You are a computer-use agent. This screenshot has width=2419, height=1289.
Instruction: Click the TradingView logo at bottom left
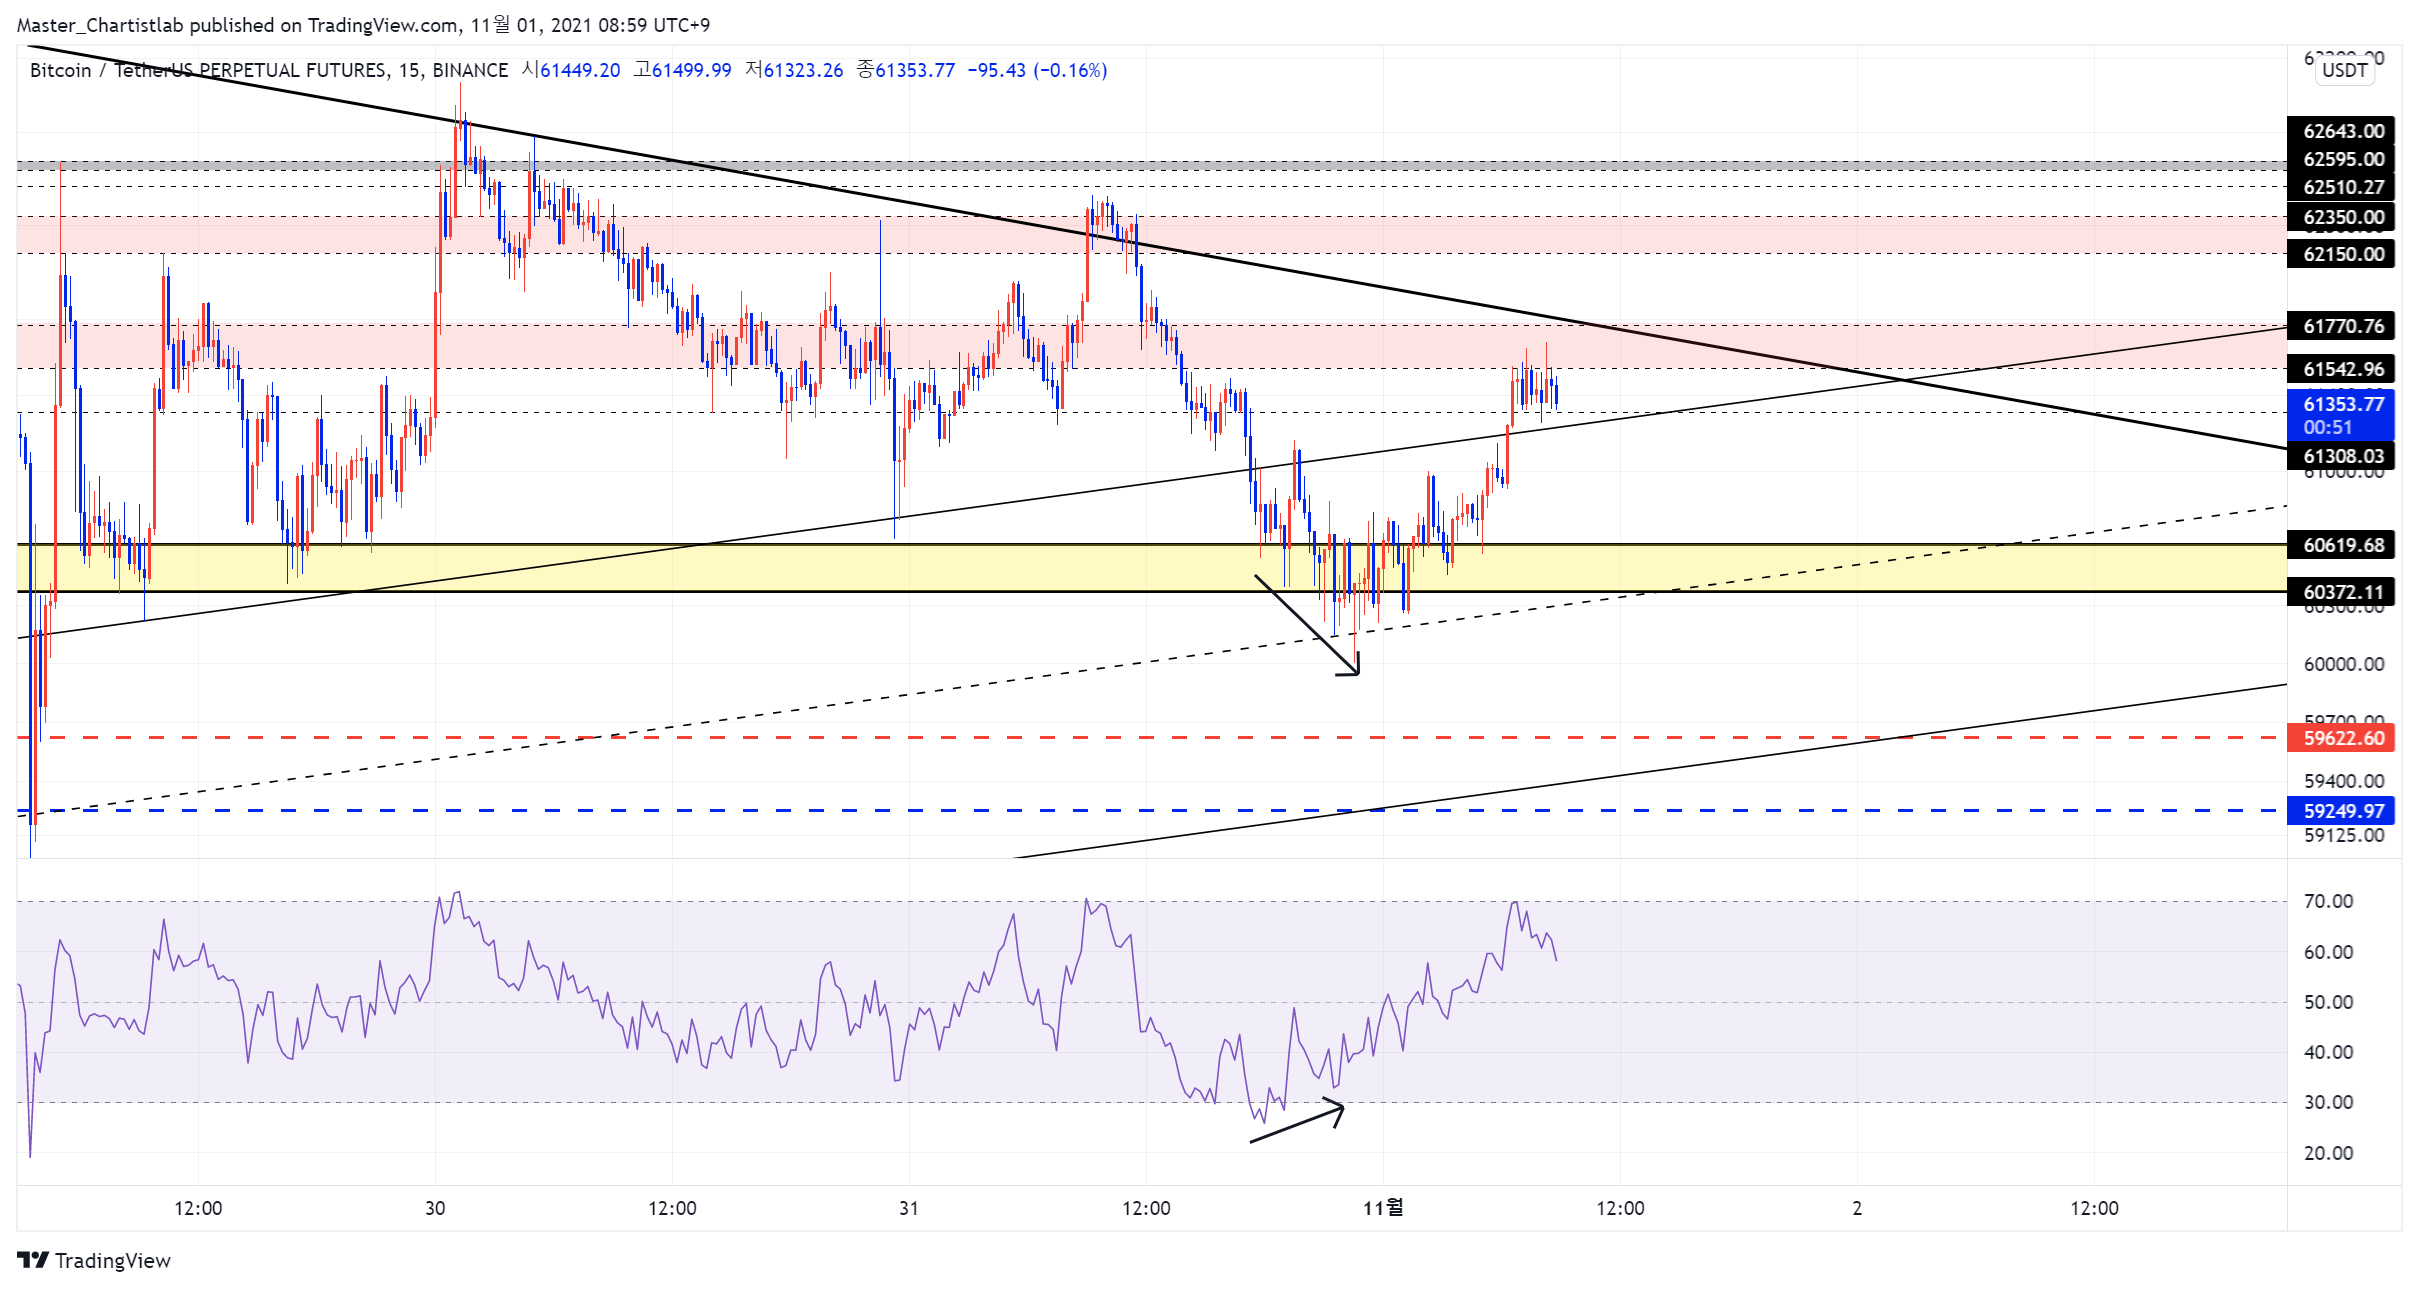click(93, 1260)
